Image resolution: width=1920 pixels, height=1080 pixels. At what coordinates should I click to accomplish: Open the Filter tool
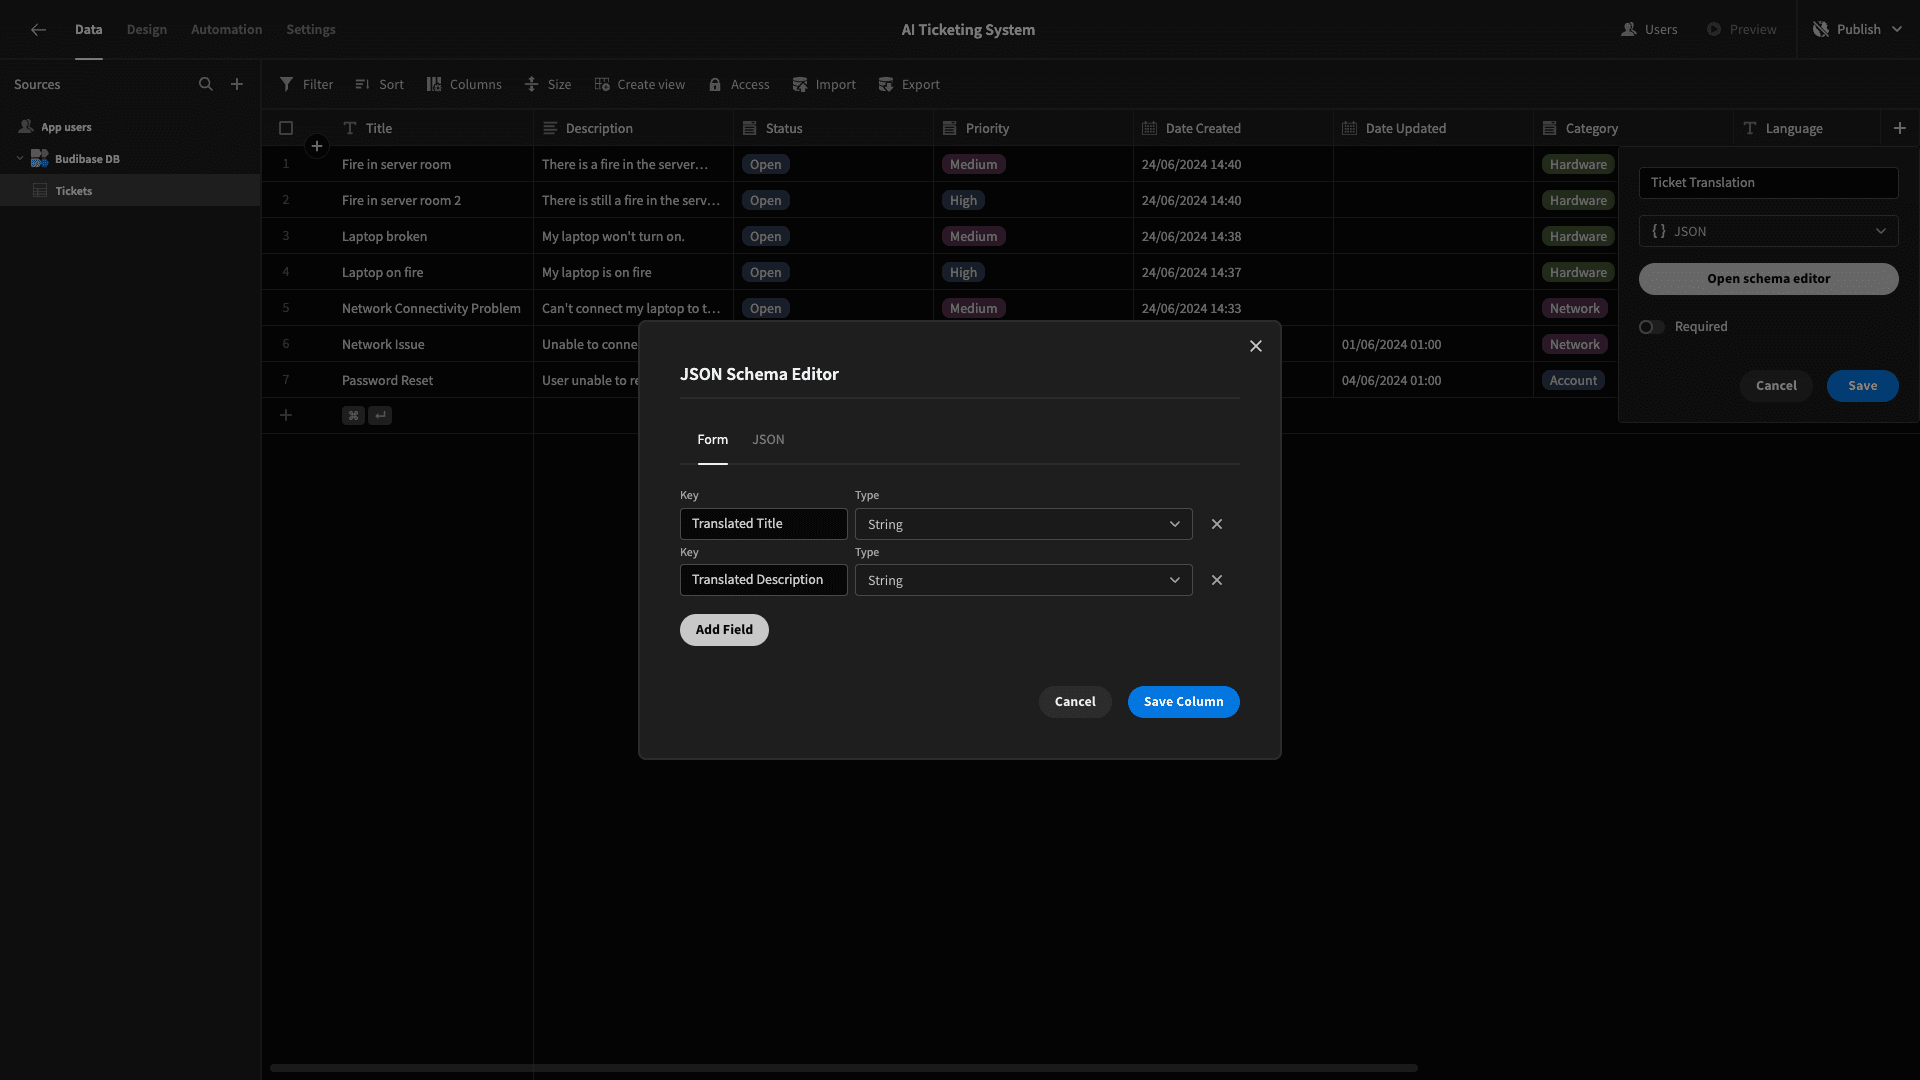pyautogui.click(x=306, y=85)
